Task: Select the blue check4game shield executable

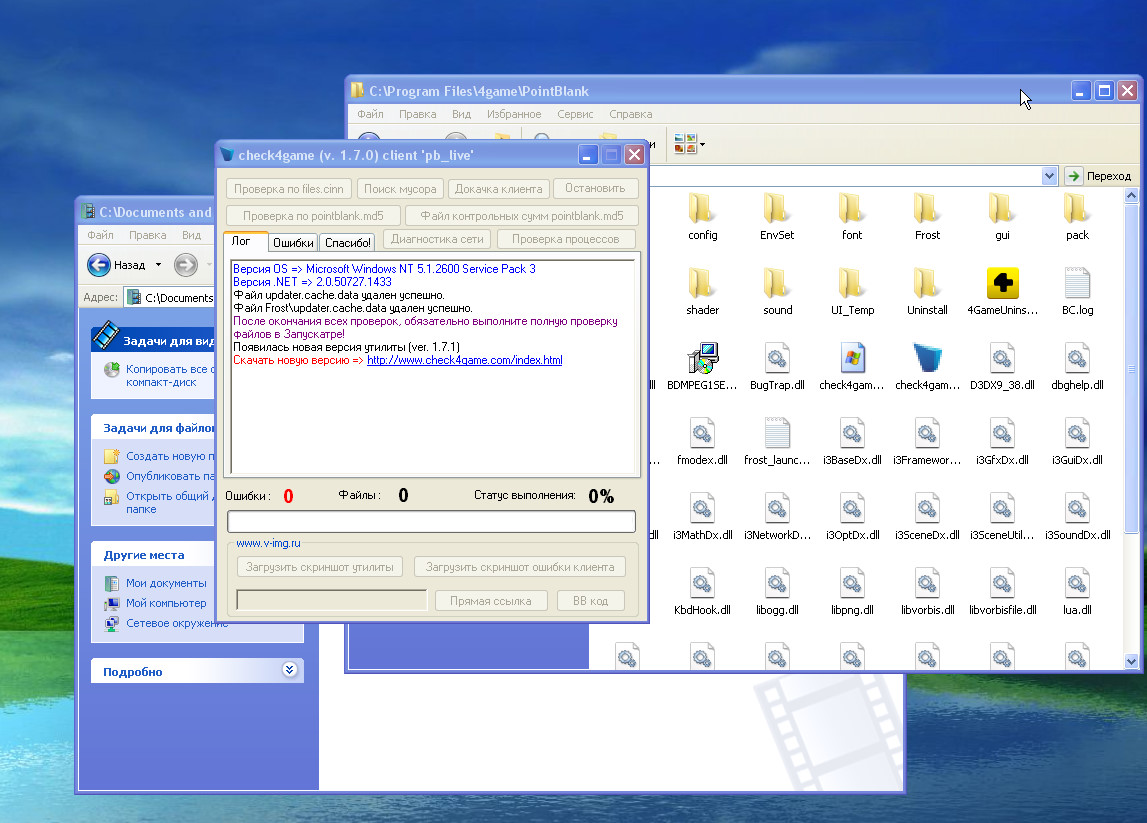Action: [x=927, y=358]
